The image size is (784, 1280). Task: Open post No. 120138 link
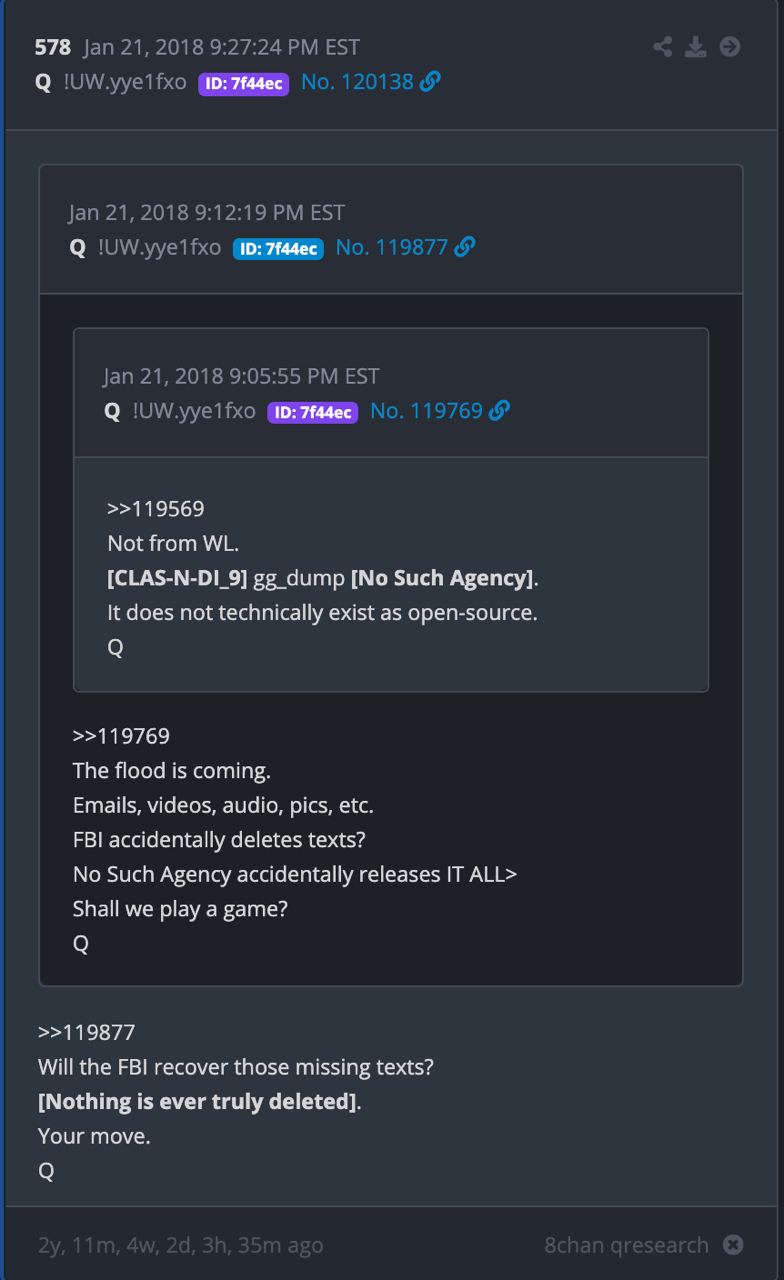point(357,82)
